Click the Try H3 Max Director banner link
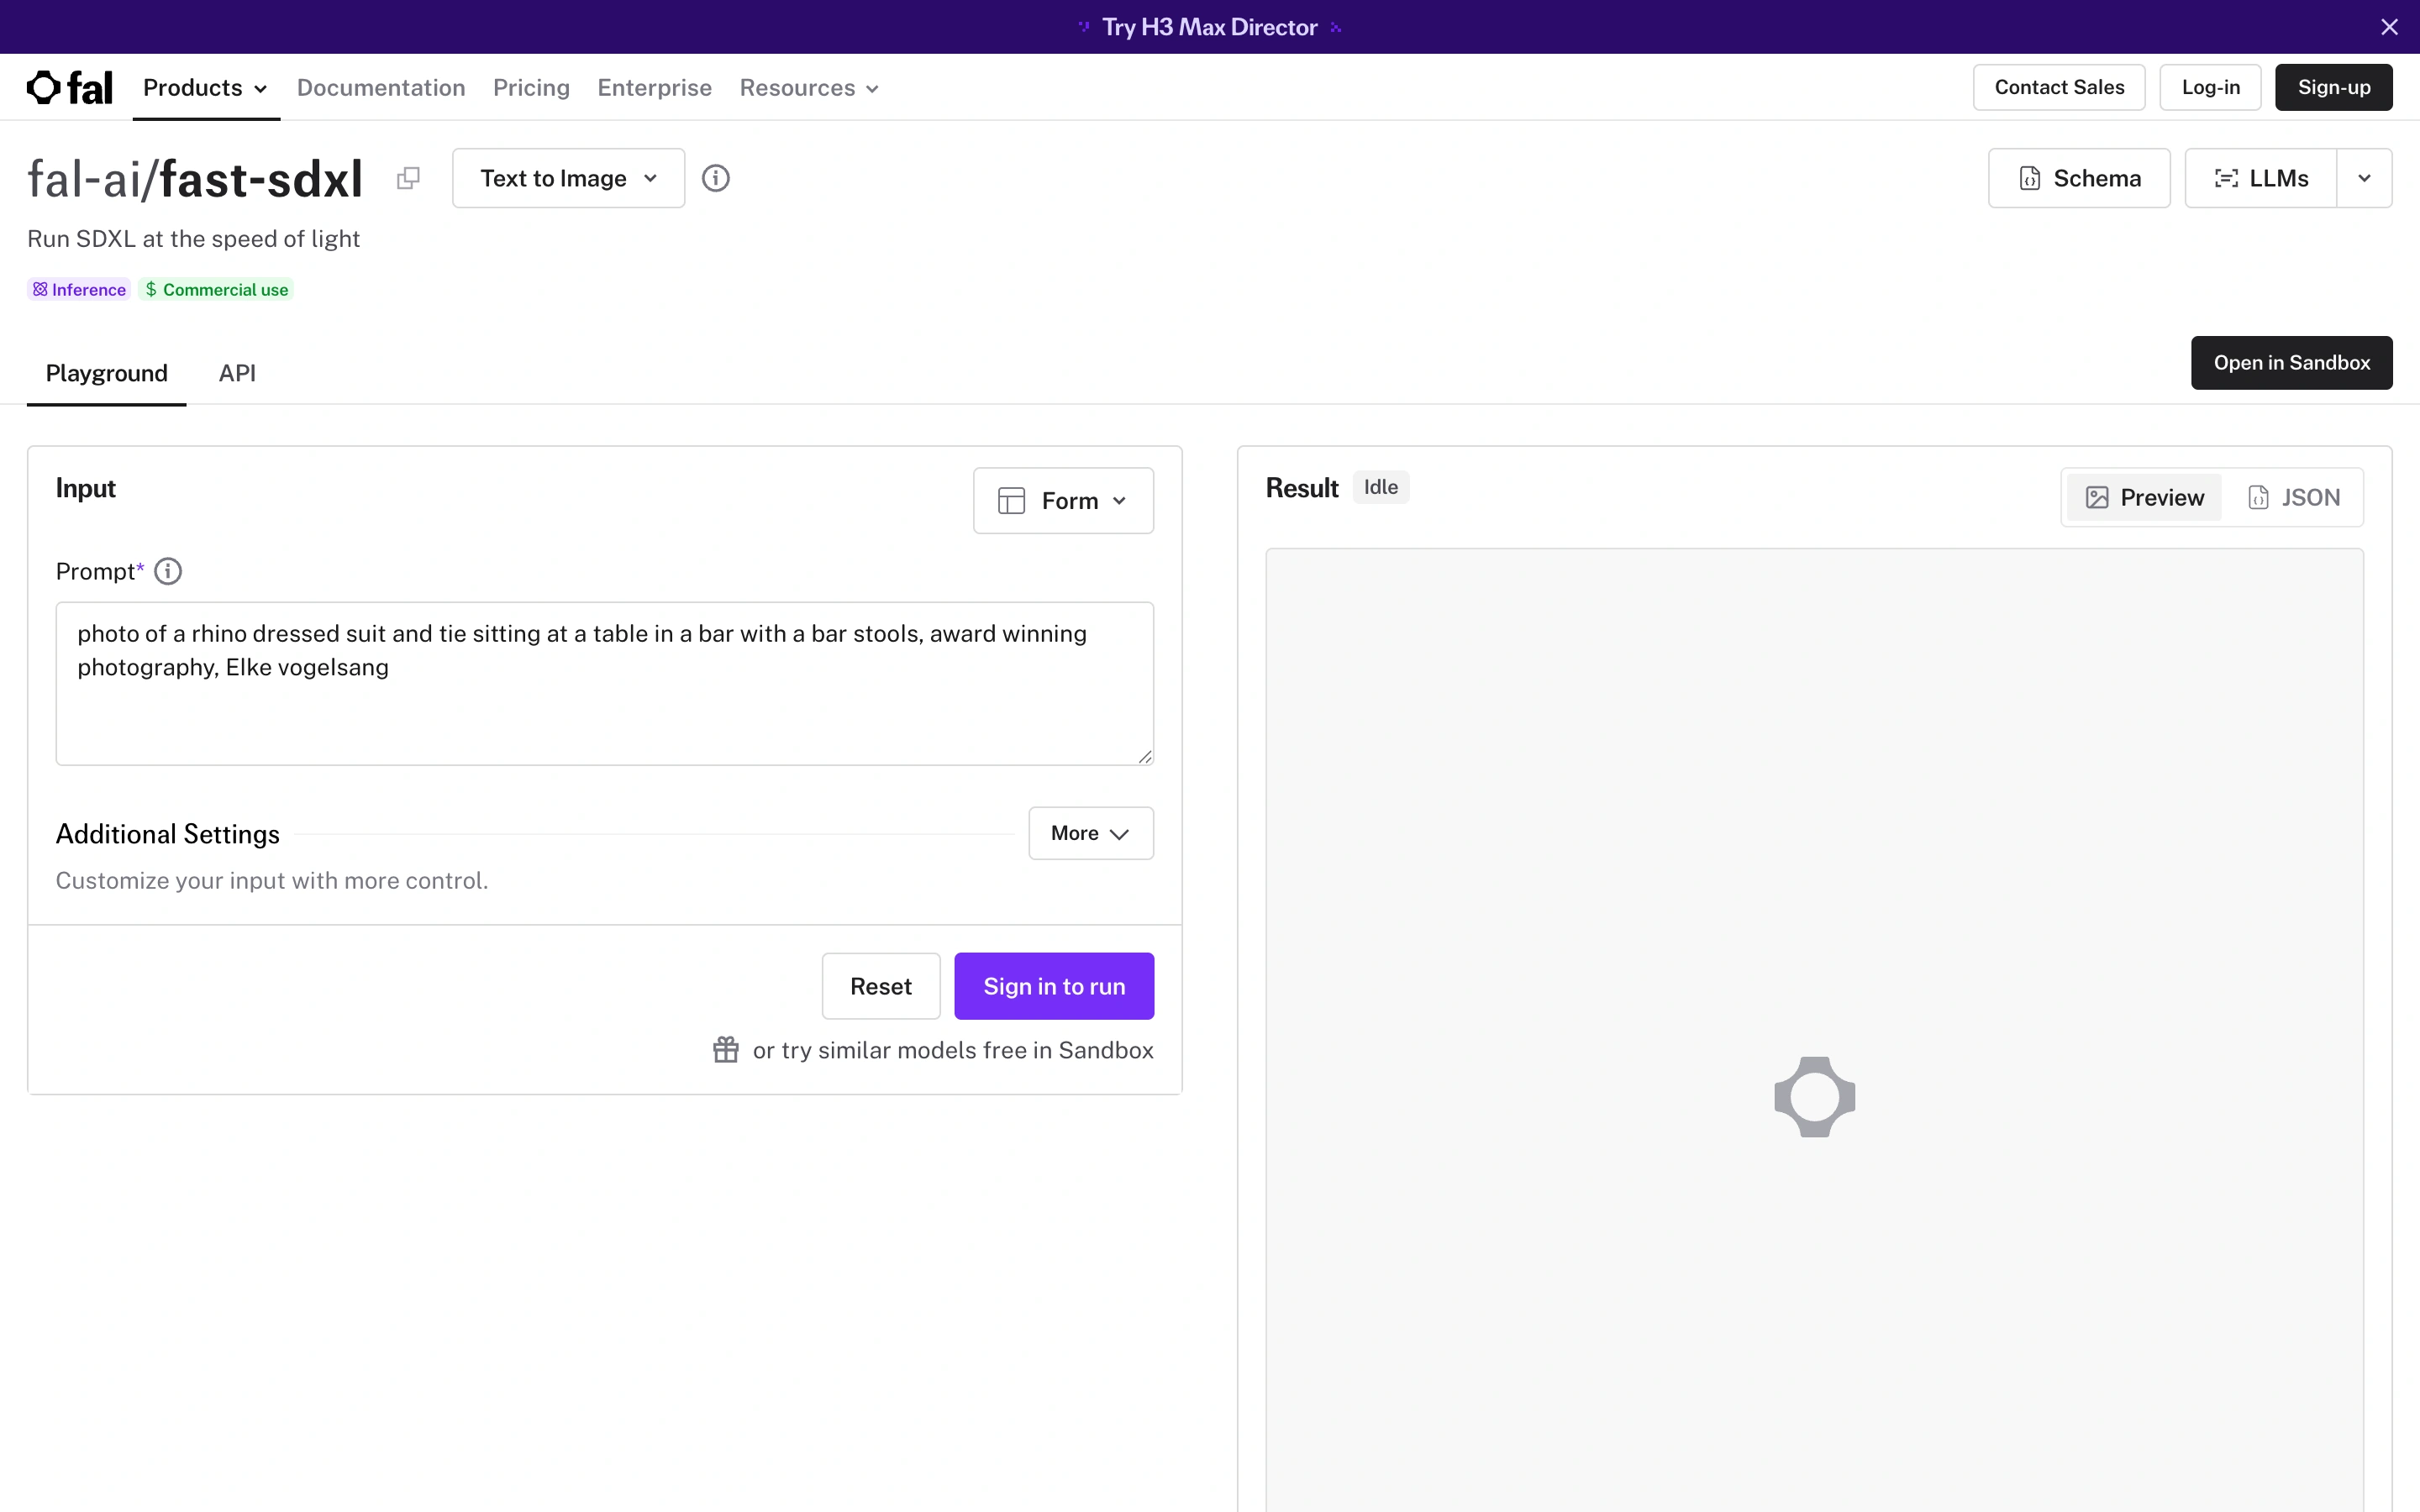 pos(1210,27)
